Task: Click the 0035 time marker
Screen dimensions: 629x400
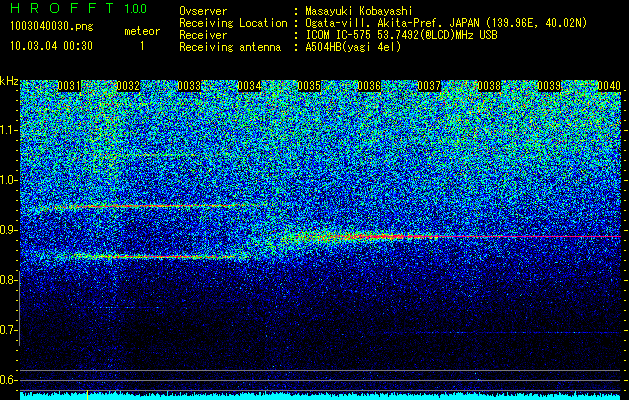Action: (309, 86)
